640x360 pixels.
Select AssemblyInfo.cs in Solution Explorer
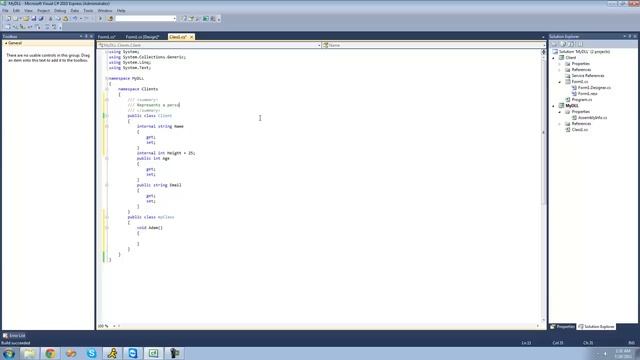(592, 118)
